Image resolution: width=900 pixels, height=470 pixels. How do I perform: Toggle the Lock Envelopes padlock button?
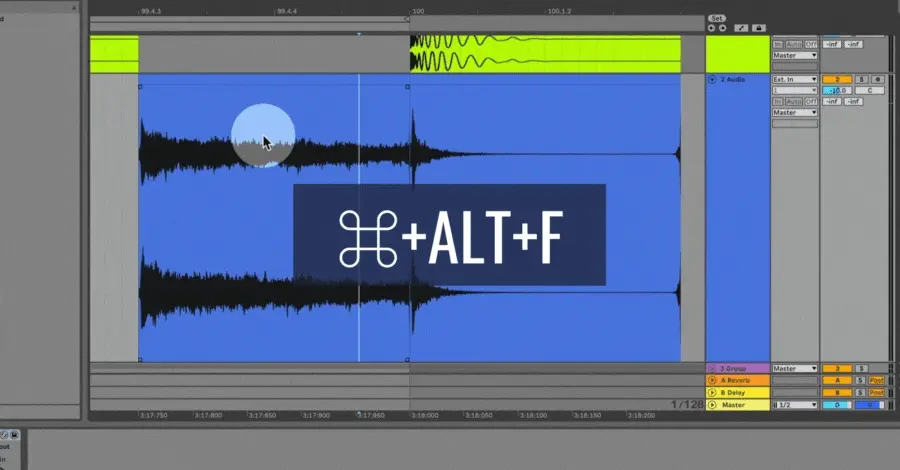tap(759, 28)
